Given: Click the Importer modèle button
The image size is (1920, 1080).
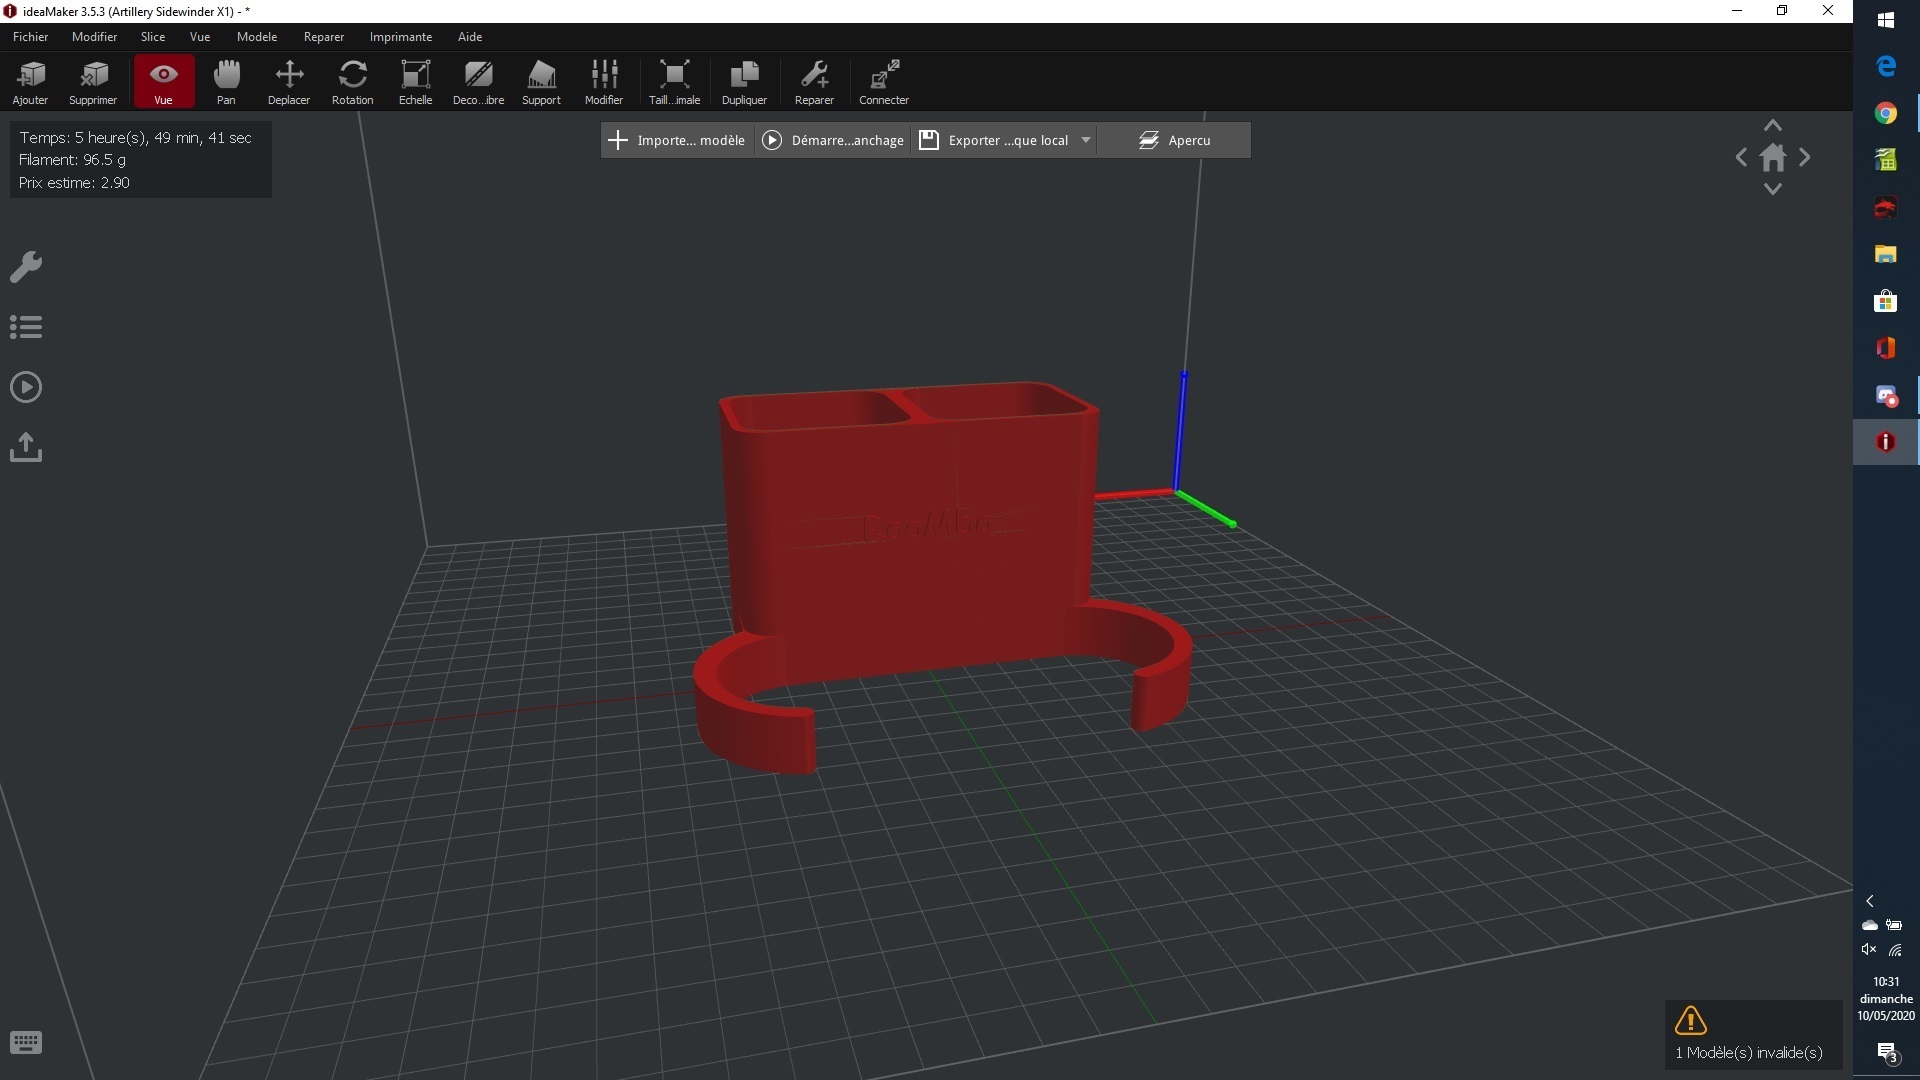Looking at the screenshot, I should [x=677, y=140].
